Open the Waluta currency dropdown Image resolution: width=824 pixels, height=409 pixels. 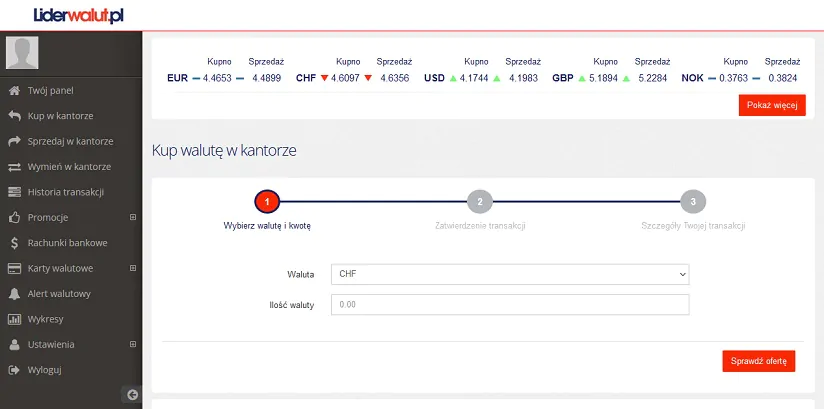tap(511, 273)
